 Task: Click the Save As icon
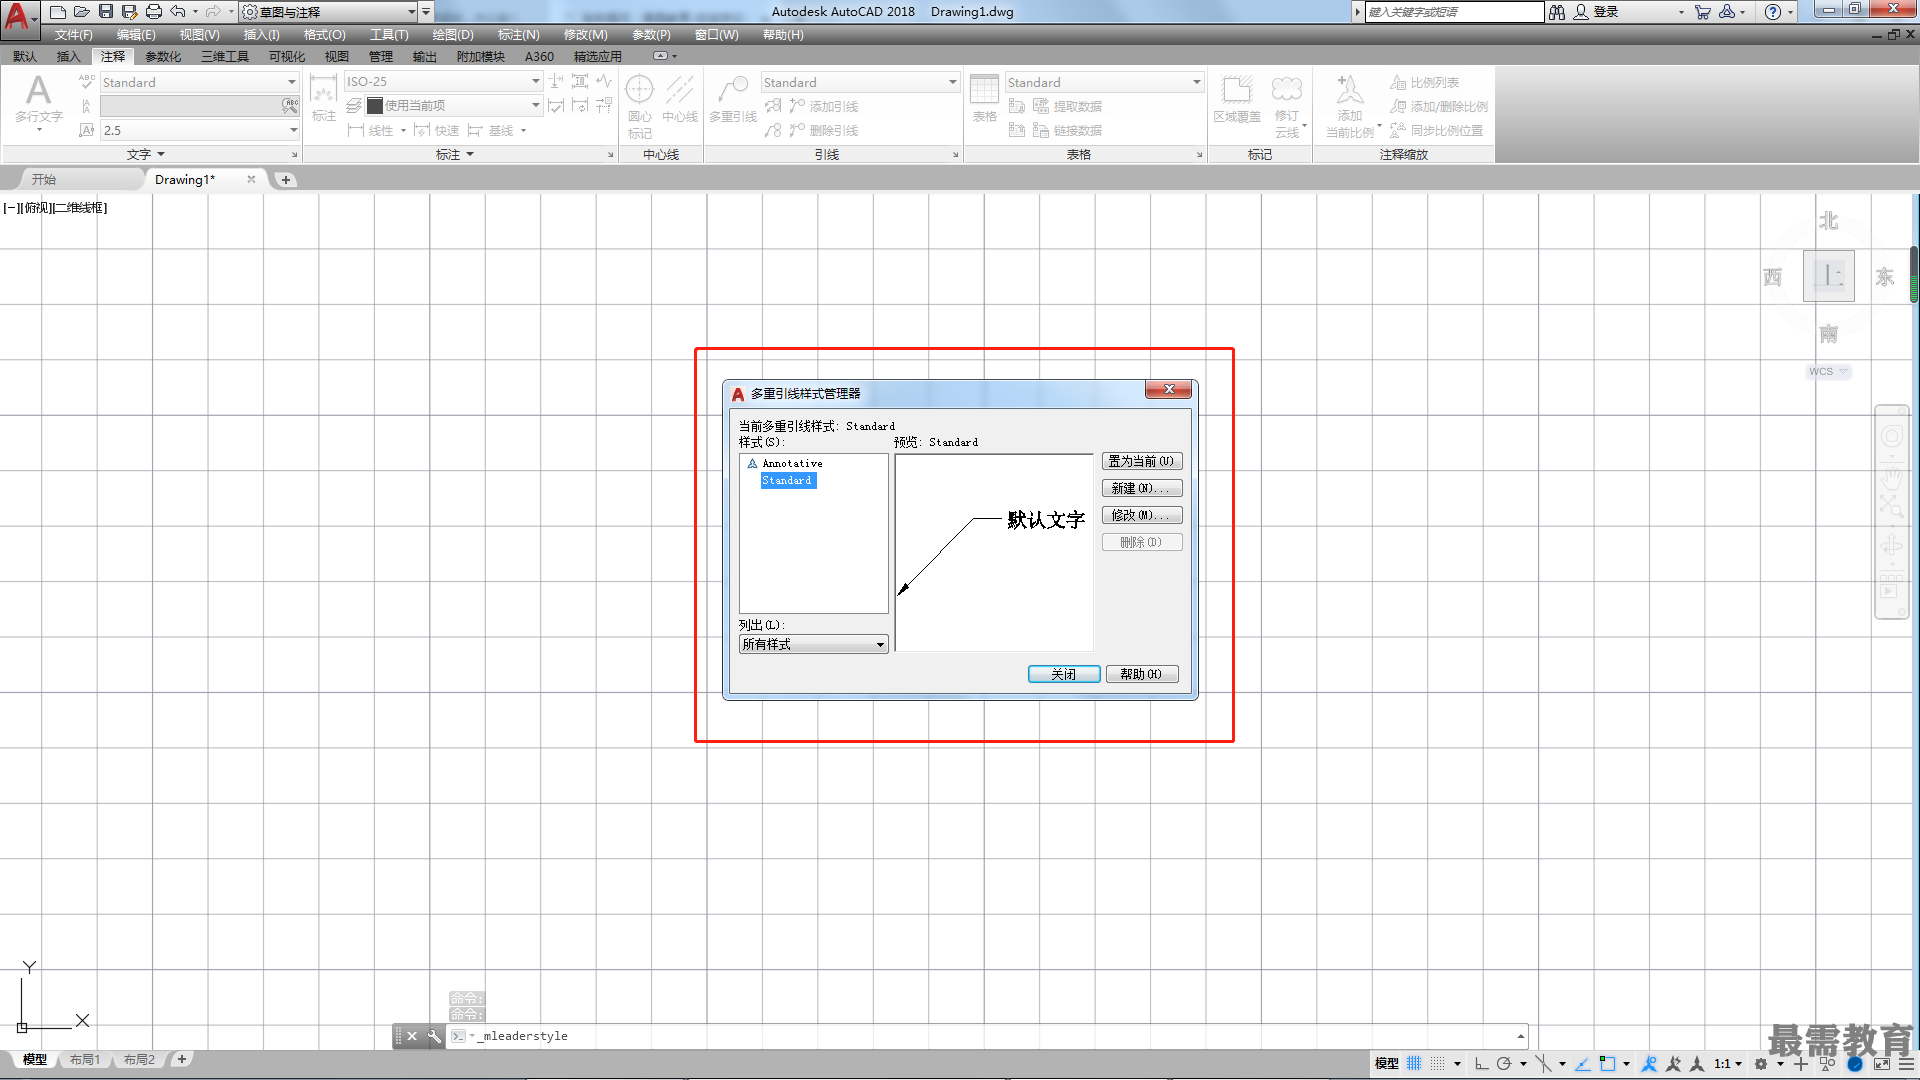130,12
